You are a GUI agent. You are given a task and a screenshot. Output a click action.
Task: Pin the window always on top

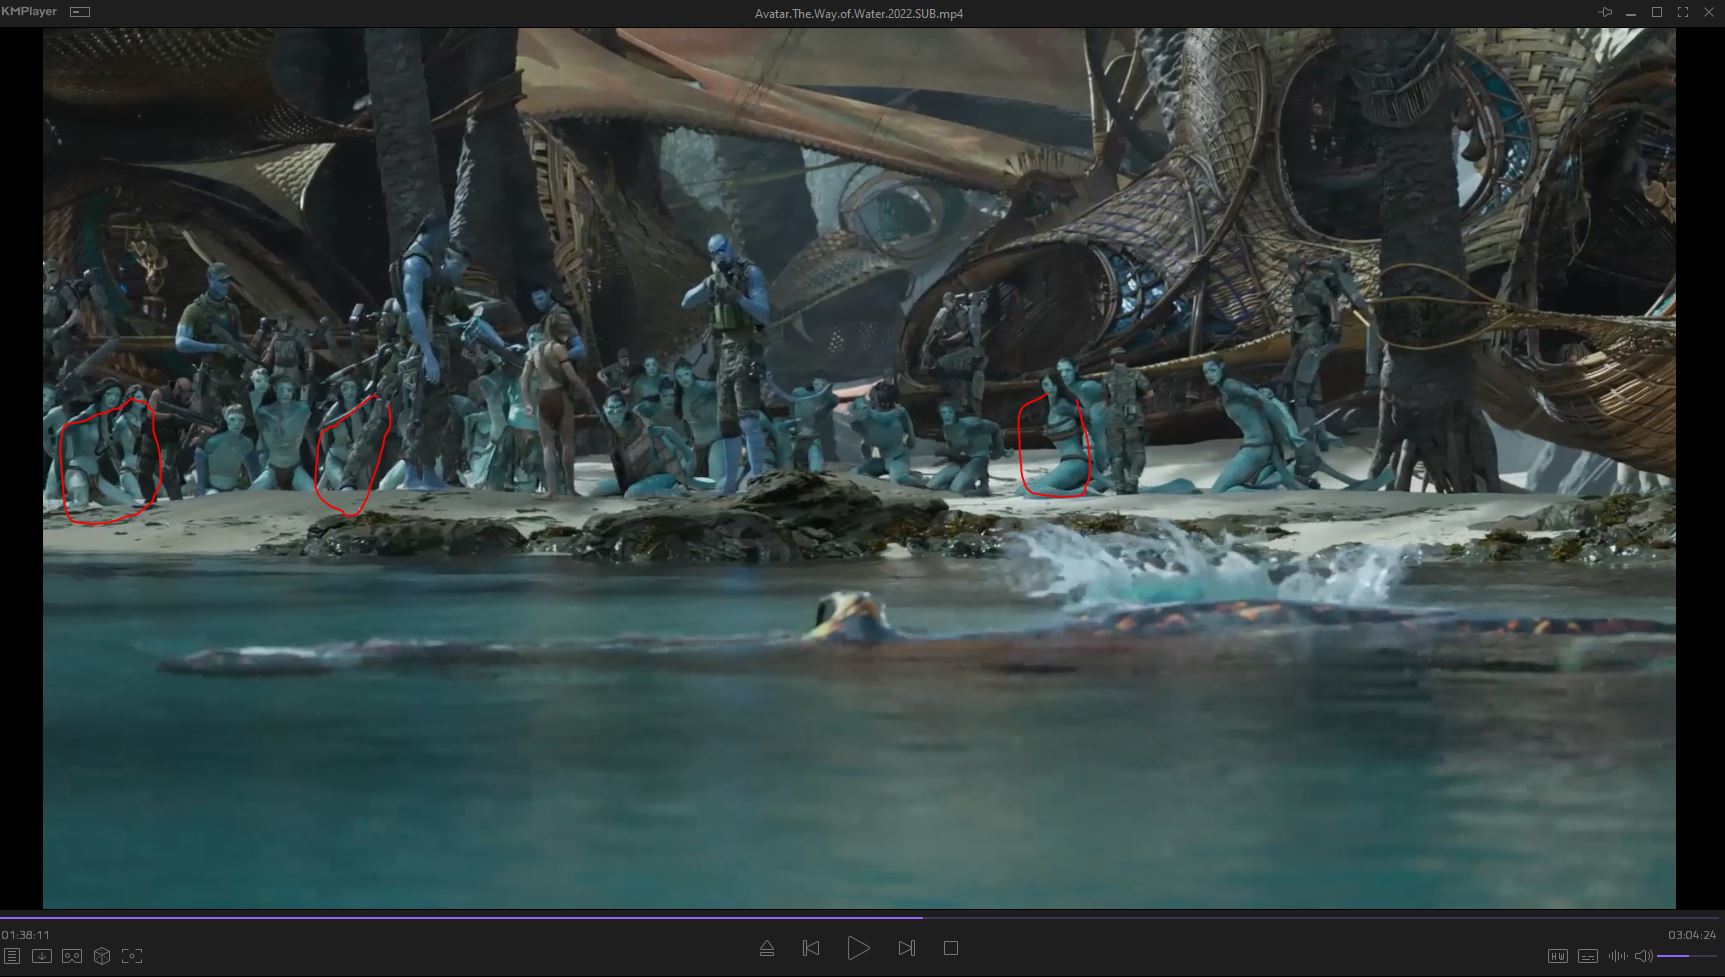coord(1605,12)
